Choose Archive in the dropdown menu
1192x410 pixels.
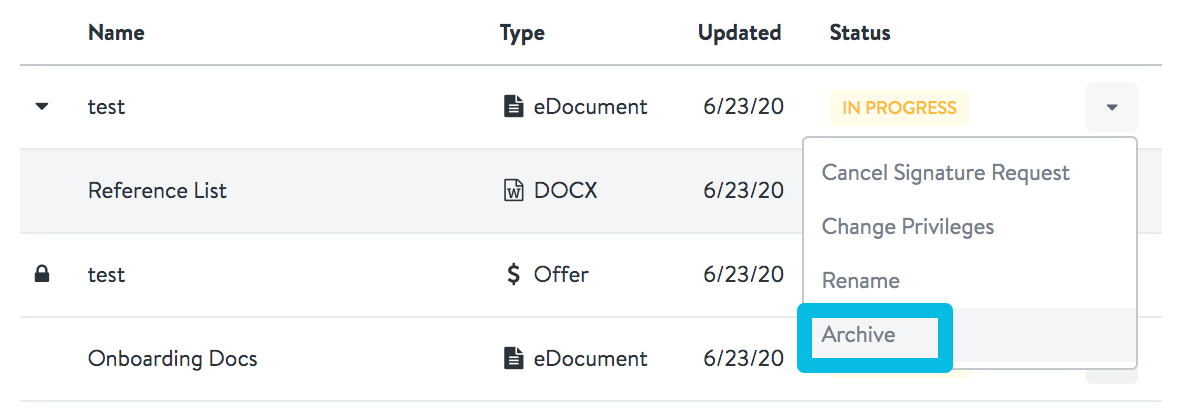[858, 335]
